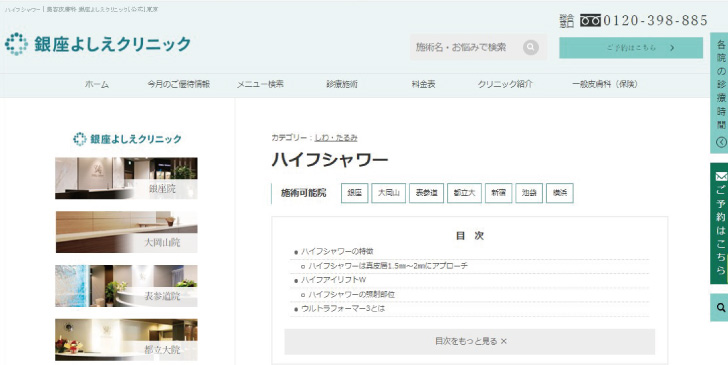This screenshot has height=365, width=728.
Task: Click the free-dial phone icon
Action: [590, 20]
